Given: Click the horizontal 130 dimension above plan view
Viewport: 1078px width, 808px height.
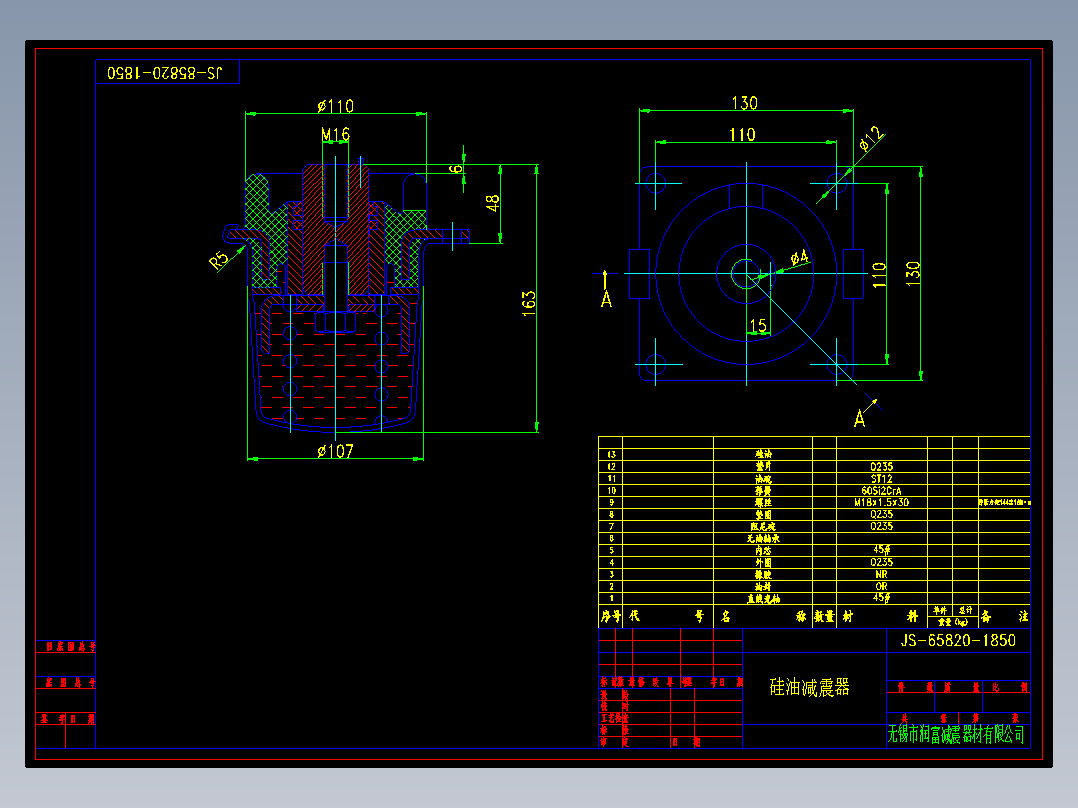Looking at the screenshot, I should 745,103.
